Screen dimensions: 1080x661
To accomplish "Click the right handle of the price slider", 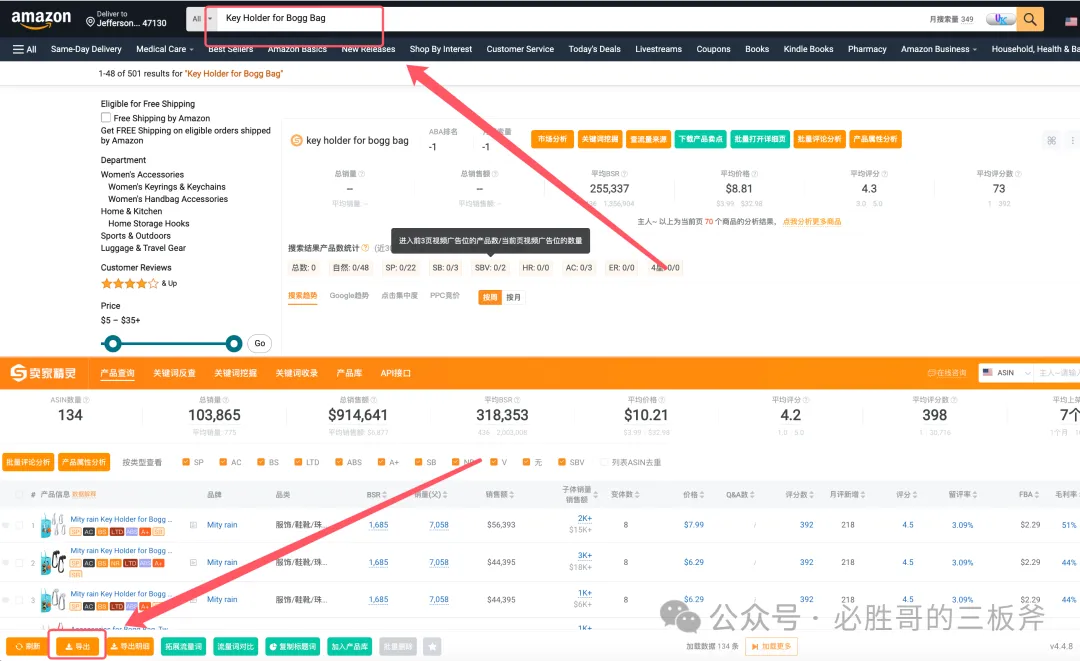I will point(234,344).
